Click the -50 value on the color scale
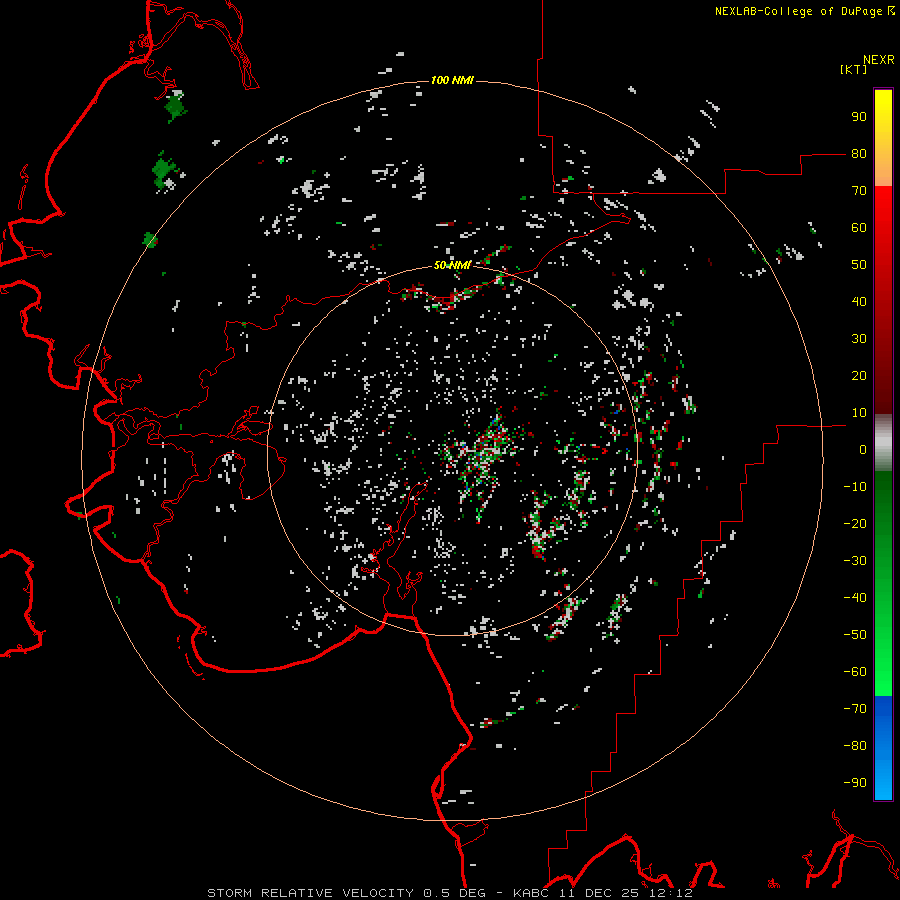900x900 pixels. [x=855, y=635]
